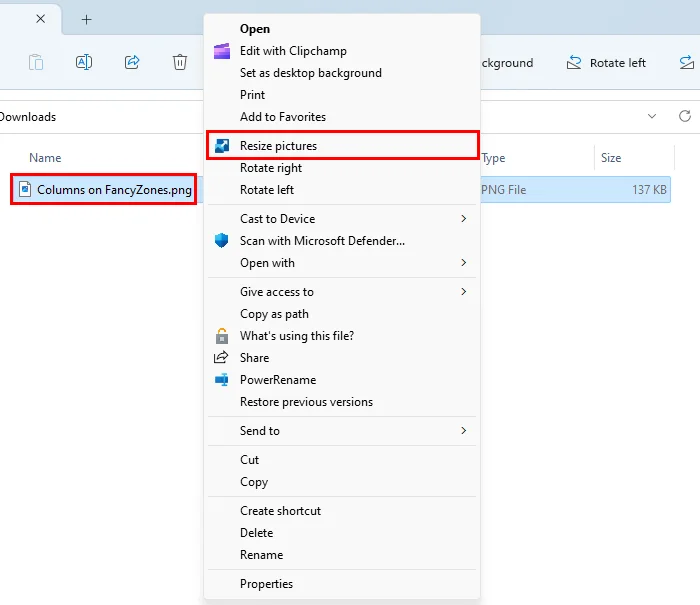Open a new tab with plus button
The height and width of the screenshot is (605, 700).
87,19
